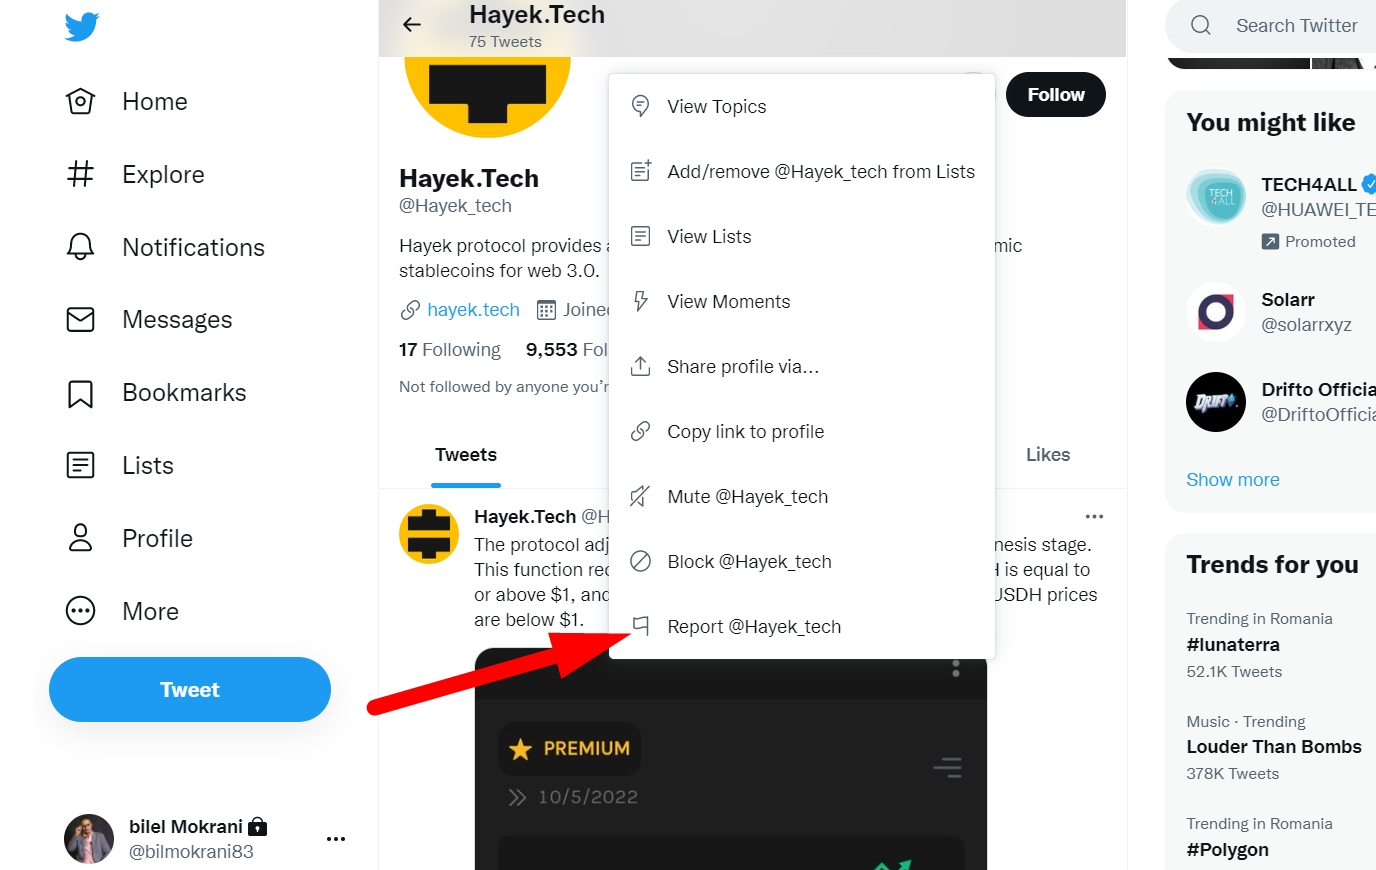Click the TECH4ALL avatar
Image resolution: width=1376 pixels, height=870 pixels.
1216,197
